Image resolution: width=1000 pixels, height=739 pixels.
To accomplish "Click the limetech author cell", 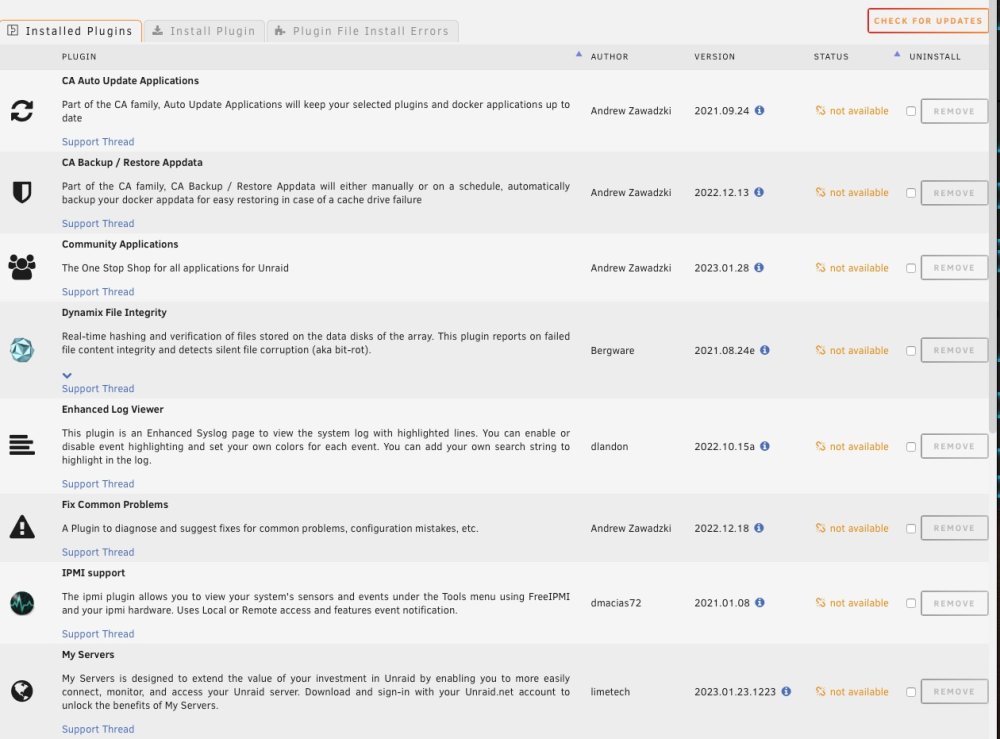I will pos(610,691).
